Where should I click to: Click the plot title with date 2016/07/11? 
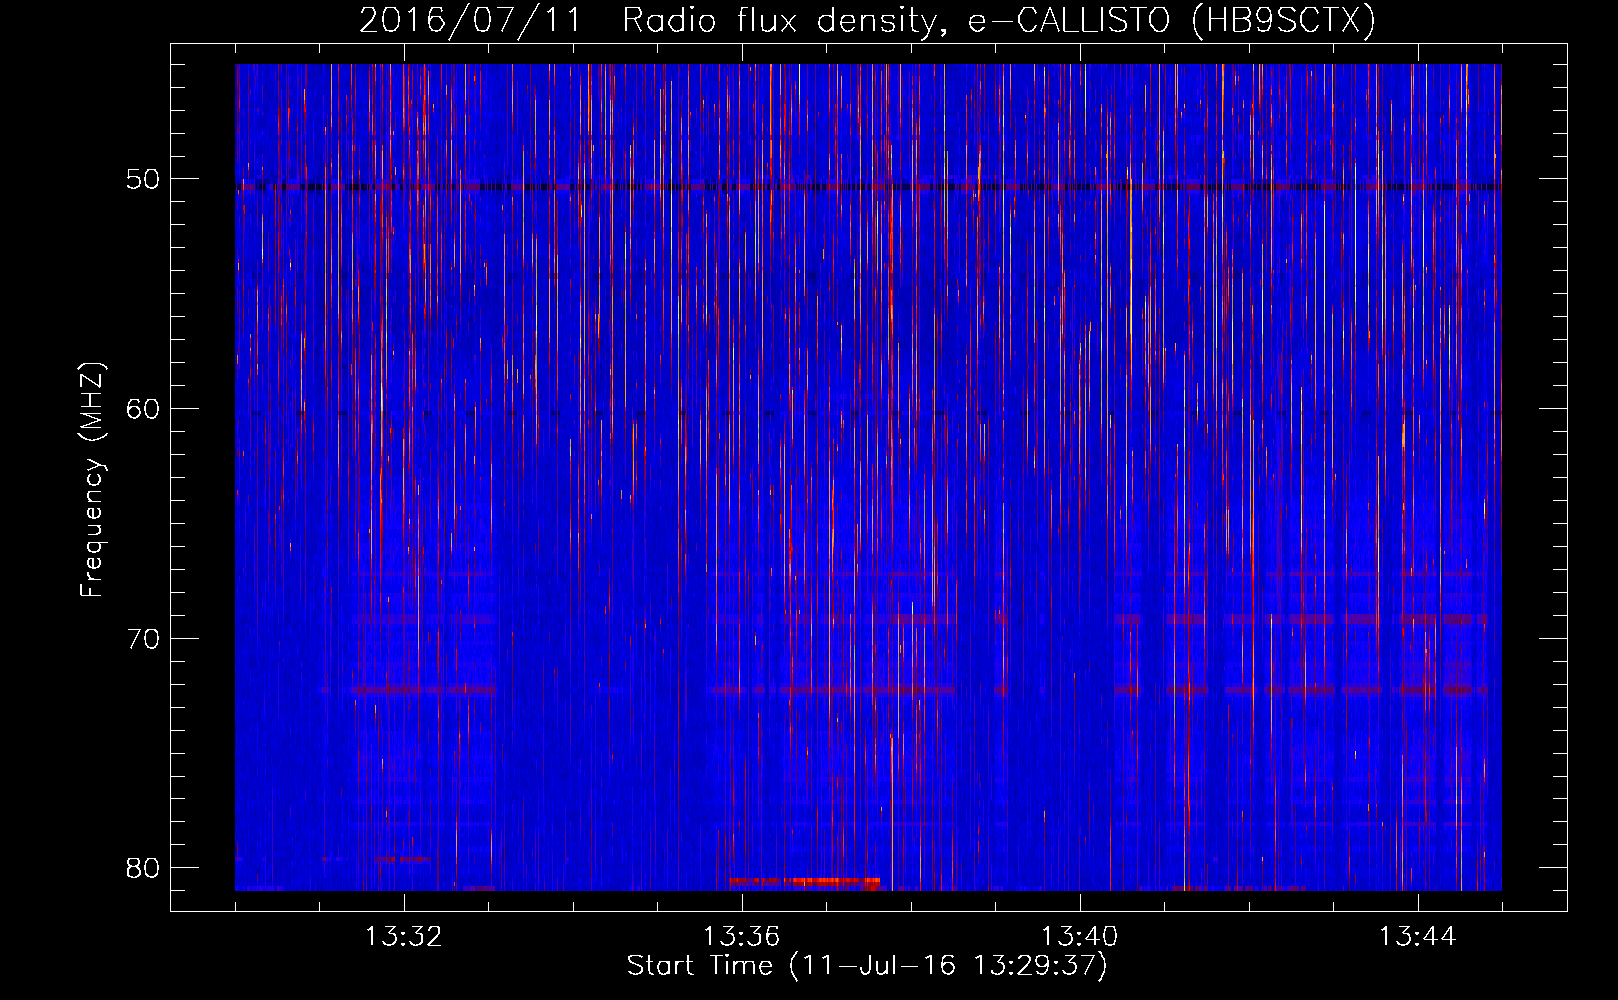pyautogui.click(x=867, y=20)
